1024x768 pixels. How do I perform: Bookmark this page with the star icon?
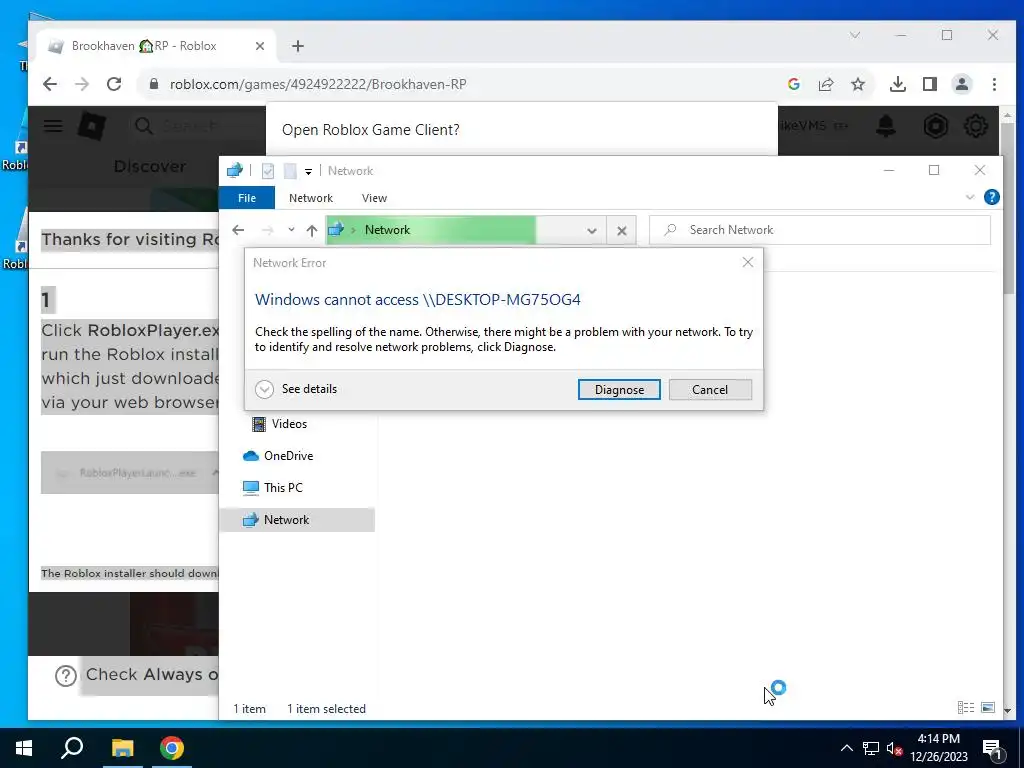(857, 84)
